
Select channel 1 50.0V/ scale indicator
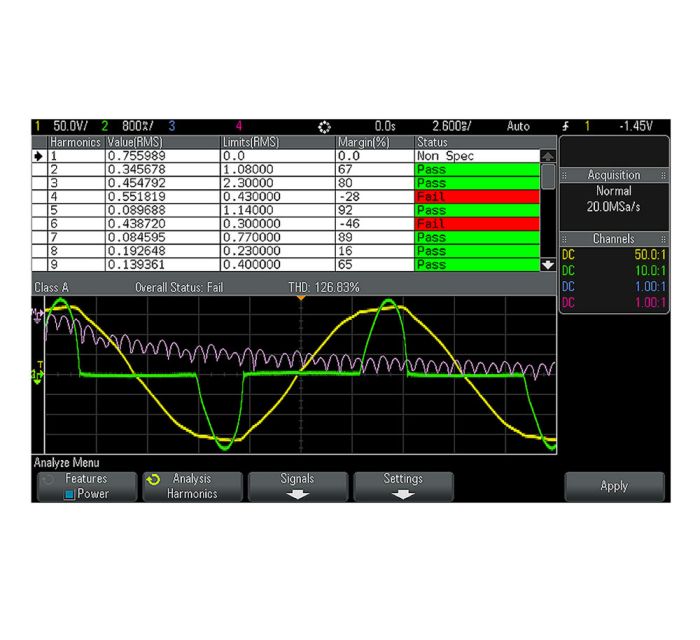(61, 126)
